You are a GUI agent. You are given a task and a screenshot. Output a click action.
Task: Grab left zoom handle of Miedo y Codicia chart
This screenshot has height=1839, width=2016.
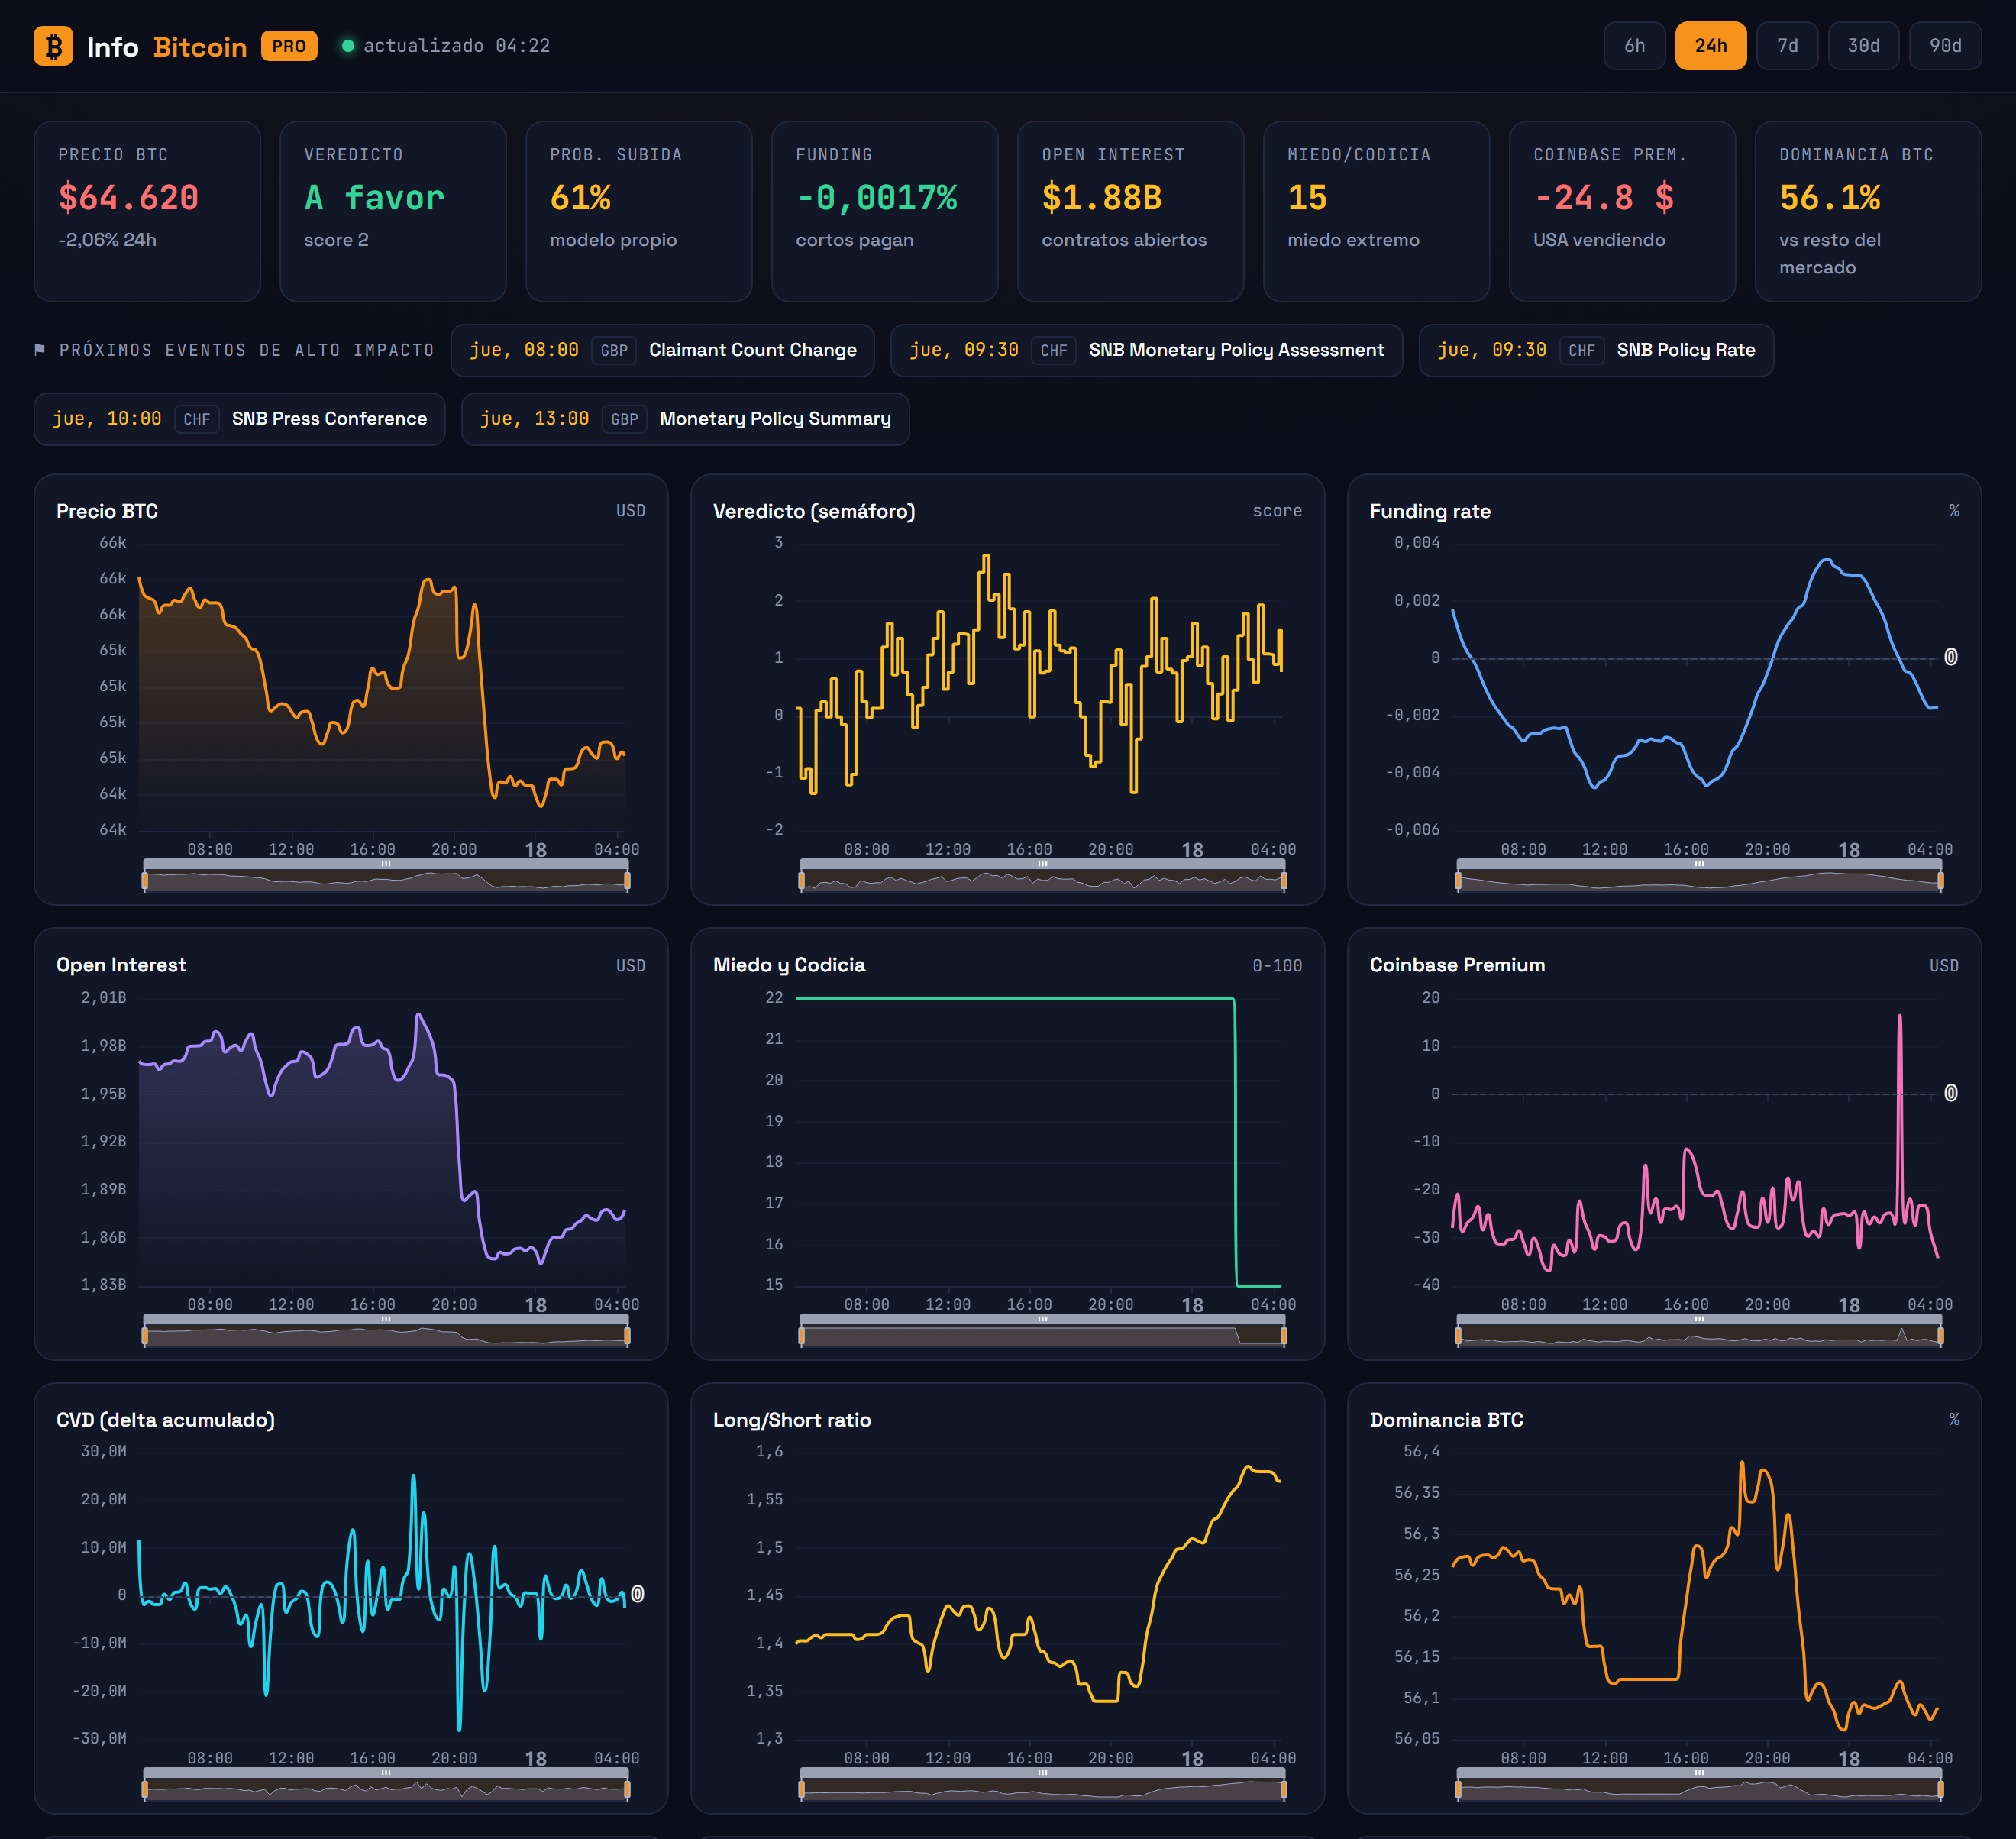tap(801, 1336)
